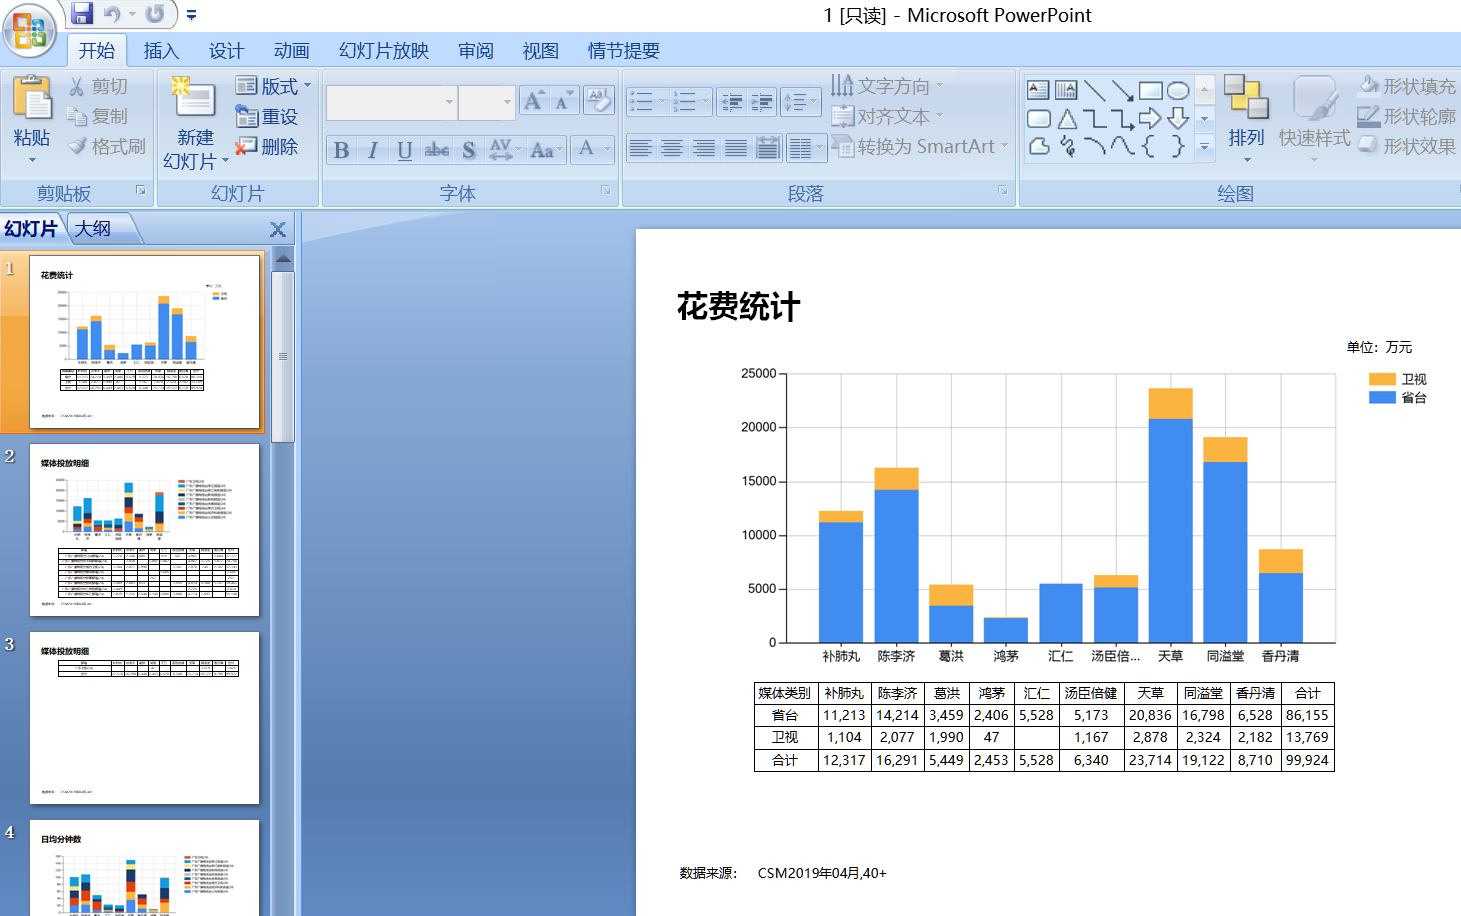Increase the font size
Viewport: 1461px width, 916px height.
point(535,100)
